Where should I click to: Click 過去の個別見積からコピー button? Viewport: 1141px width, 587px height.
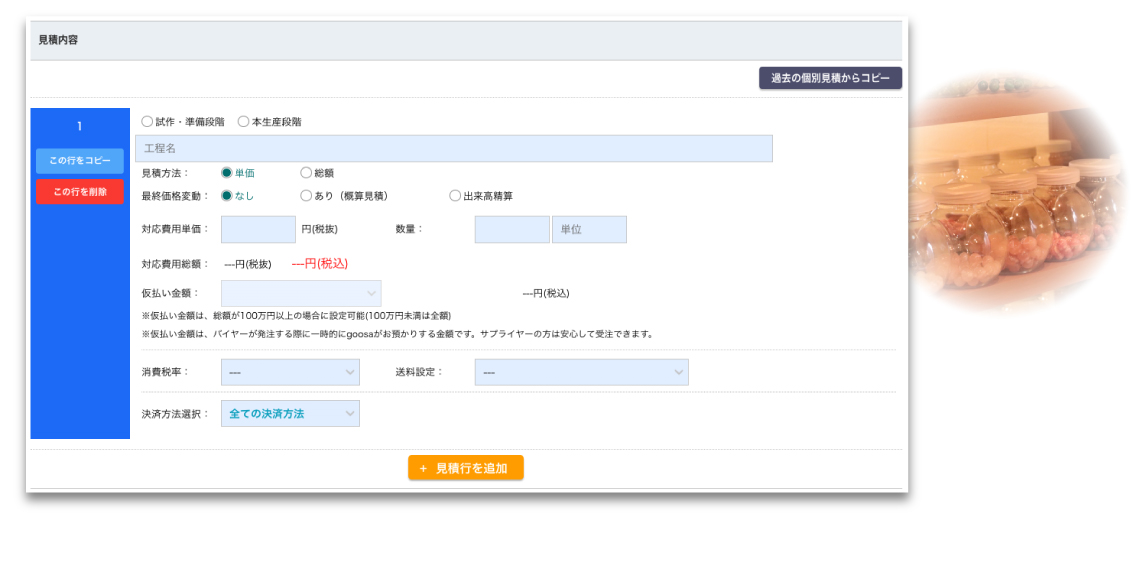point(830,78)
